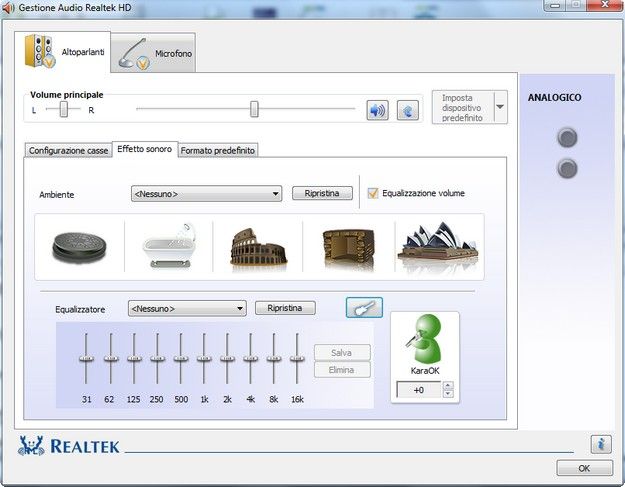
Task: Click Ripristina next to Equalizzatore
Action: pos(285,308)
